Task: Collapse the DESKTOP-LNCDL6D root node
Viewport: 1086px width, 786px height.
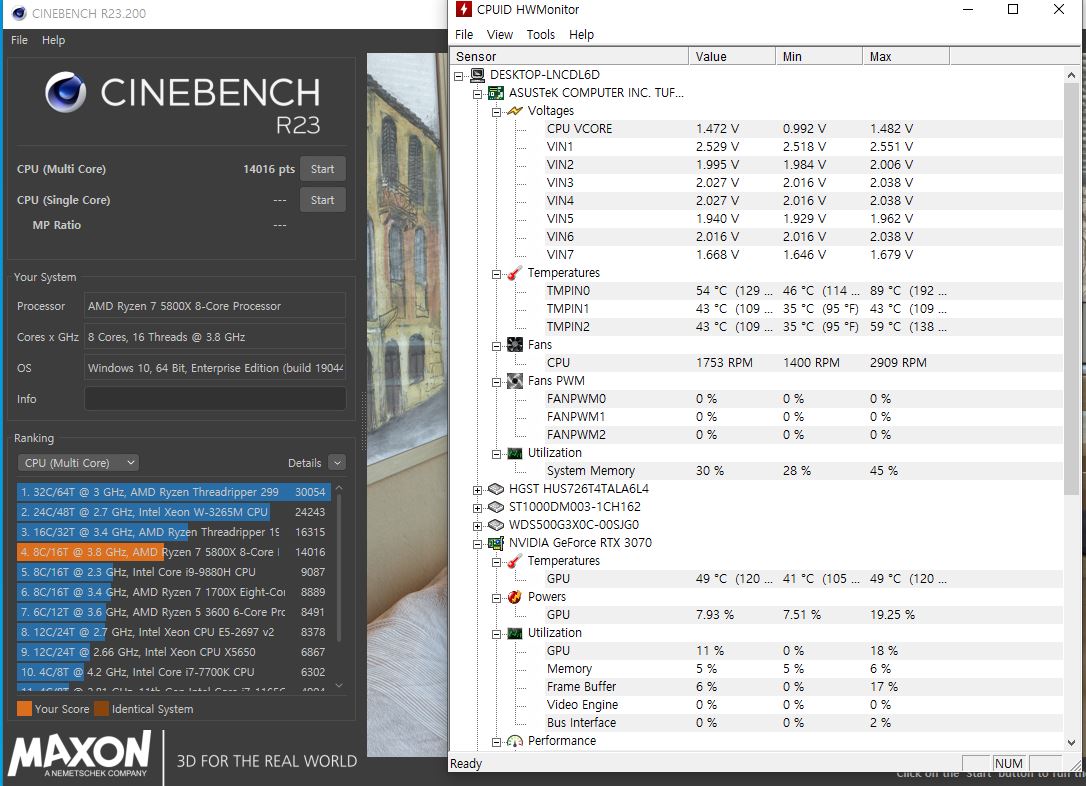Action: 459,76
